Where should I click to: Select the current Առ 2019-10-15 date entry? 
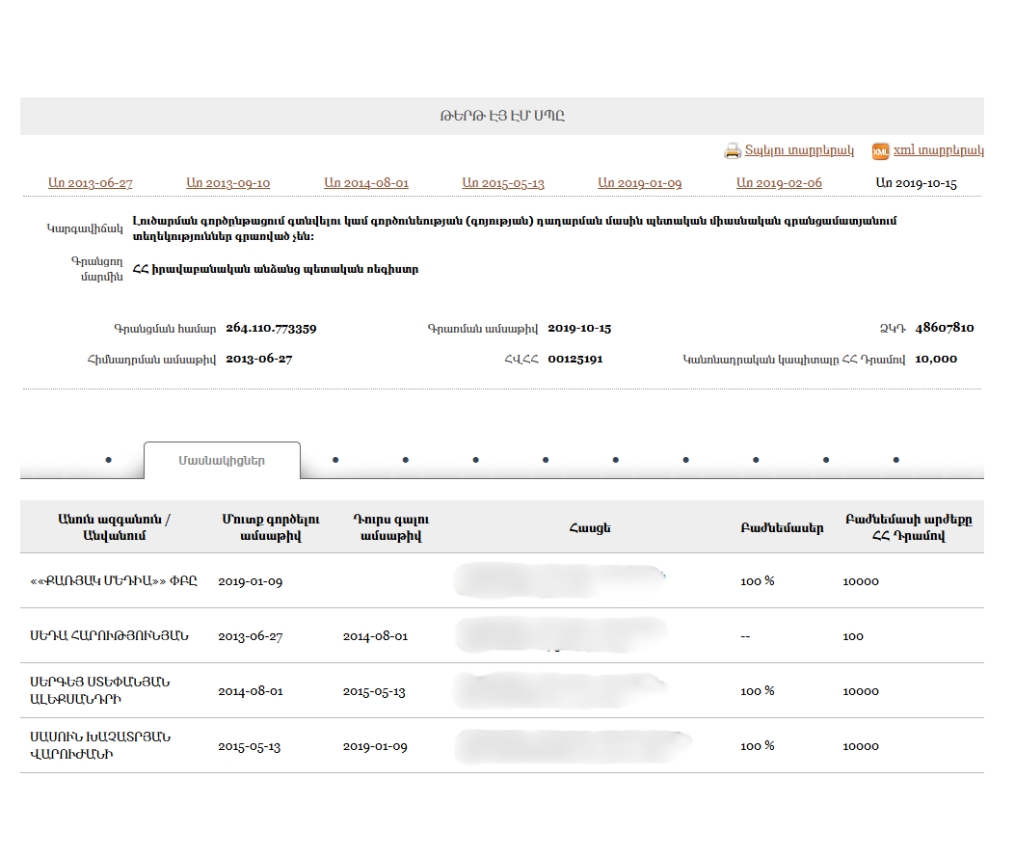(916, 183)
